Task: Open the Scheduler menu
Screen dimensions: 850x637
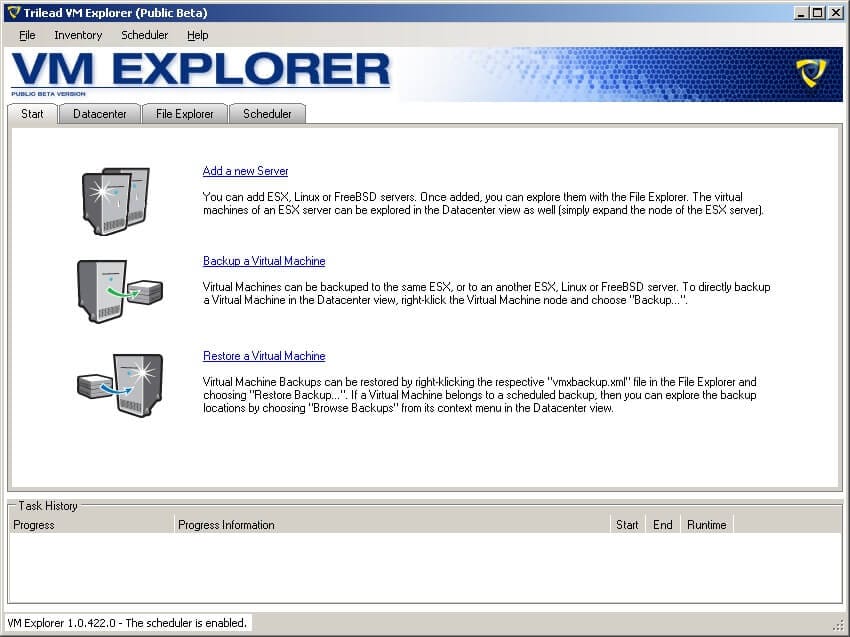Action: (x=144, y=35)
